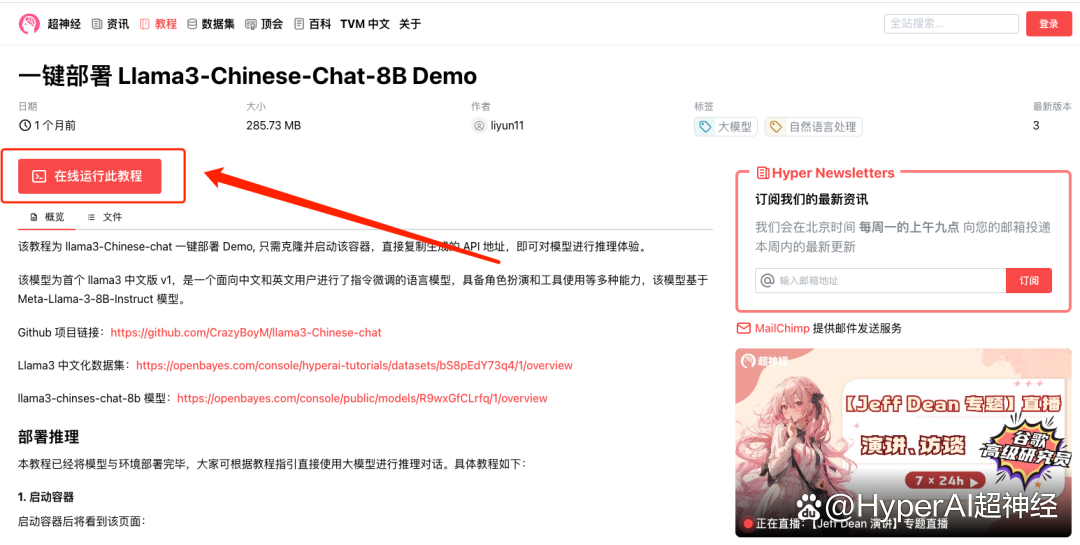Click the 1. 启动容器 step heading
Screen dimensions: 1080x545
pos(46,497)
